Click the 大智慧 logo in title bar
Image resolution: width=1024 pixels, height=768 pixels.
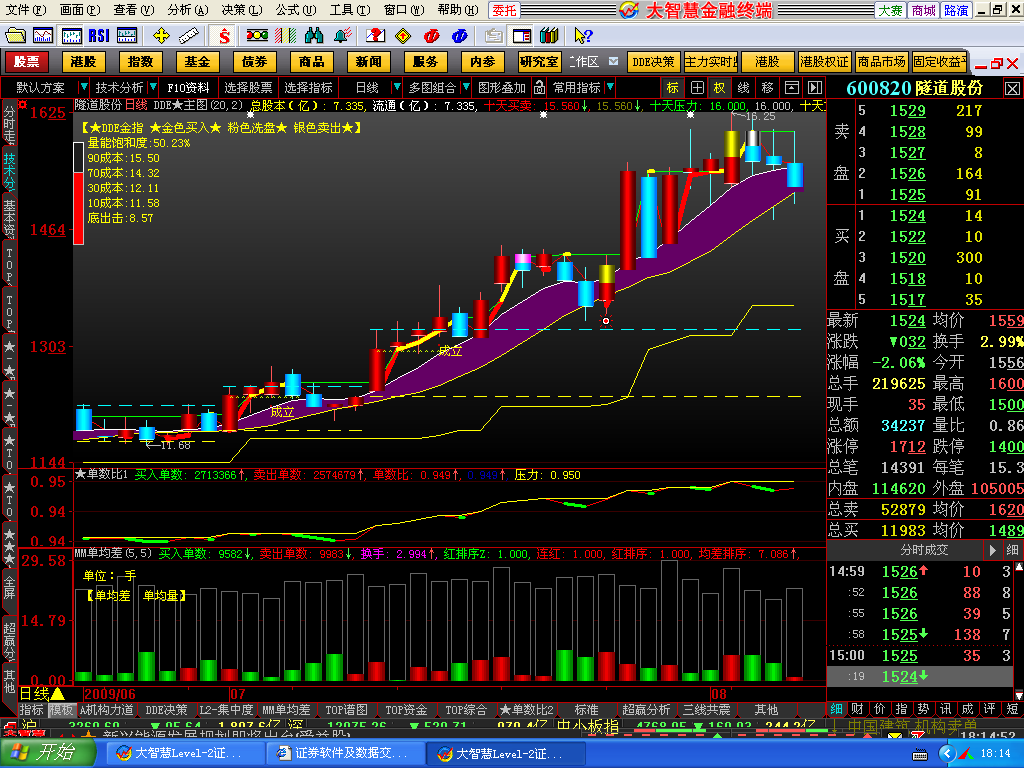(629, 10)
